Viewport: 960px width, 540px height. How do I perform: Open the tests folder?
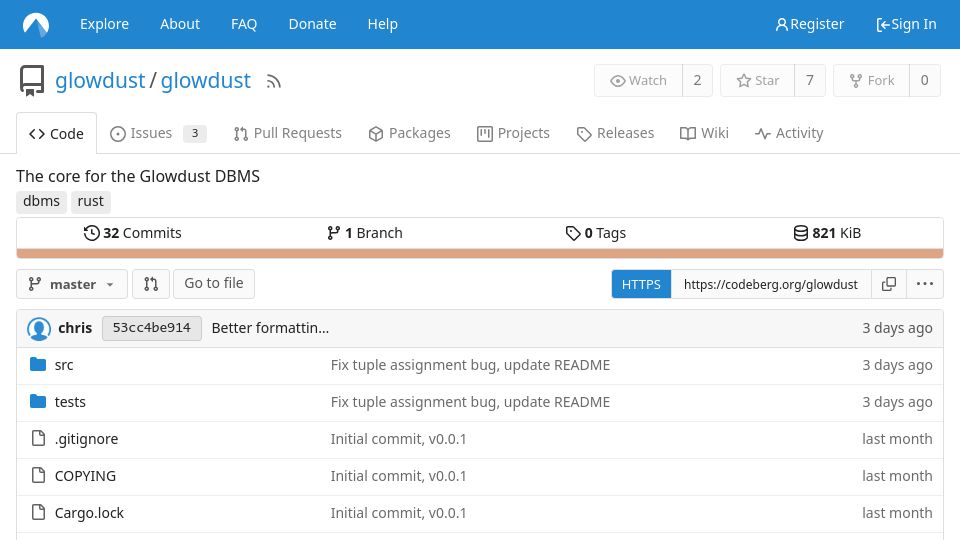tap(70, 402)
